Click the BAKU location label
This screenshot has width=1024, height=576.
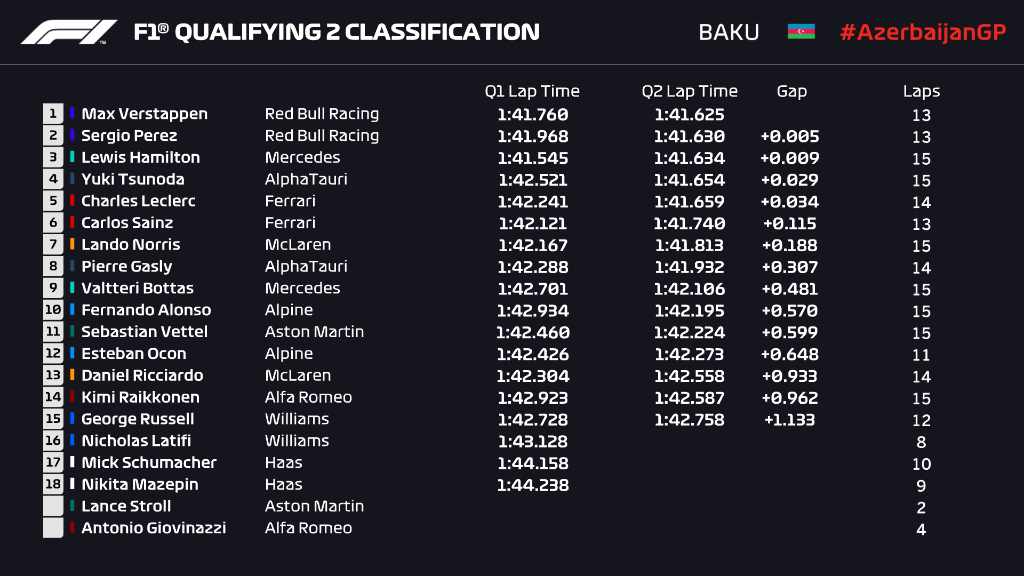pyautogui.click(x=728, y=32)
